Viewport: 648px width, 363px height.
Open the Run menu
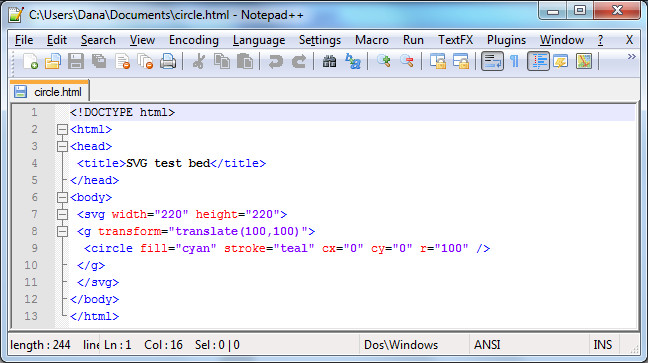click(413, 40)
